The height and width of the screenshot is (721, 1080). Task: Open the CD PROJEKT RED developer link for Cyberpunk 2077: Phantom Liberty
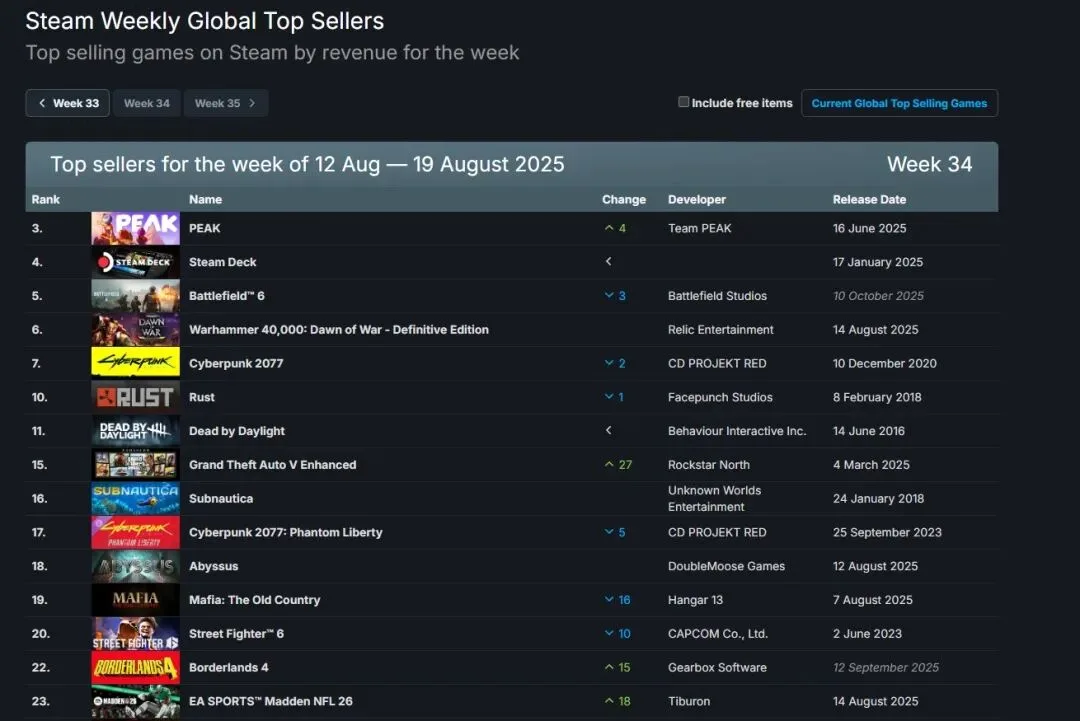pos(717,532)
